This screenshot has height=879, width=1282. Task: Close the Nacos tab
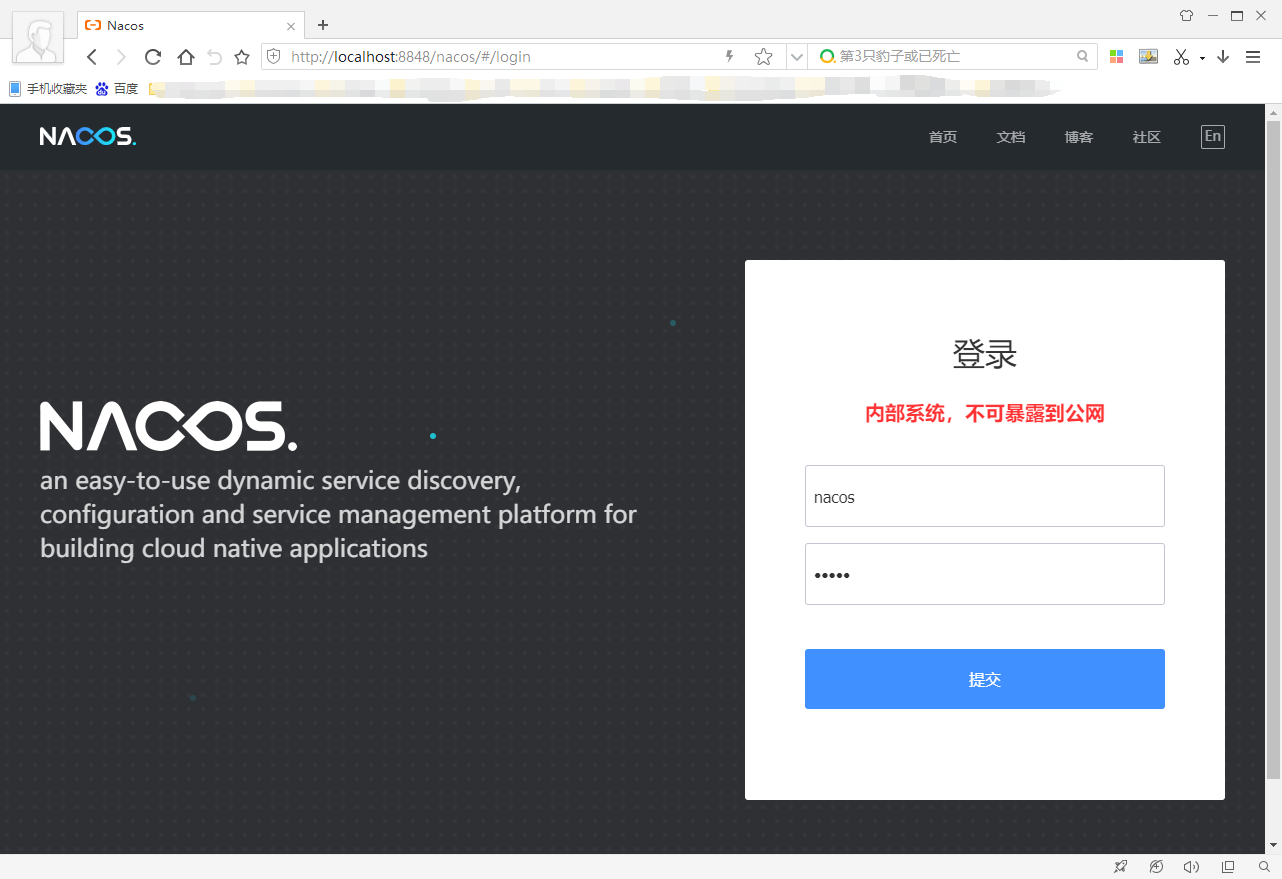(x=291, y=26)
